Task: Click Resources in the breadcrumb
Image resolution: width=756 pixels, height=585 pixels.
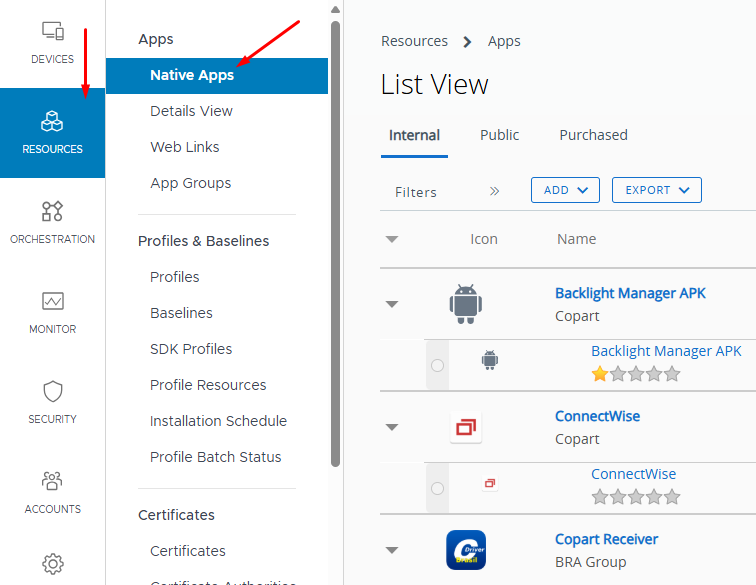Action: (414, 41)
